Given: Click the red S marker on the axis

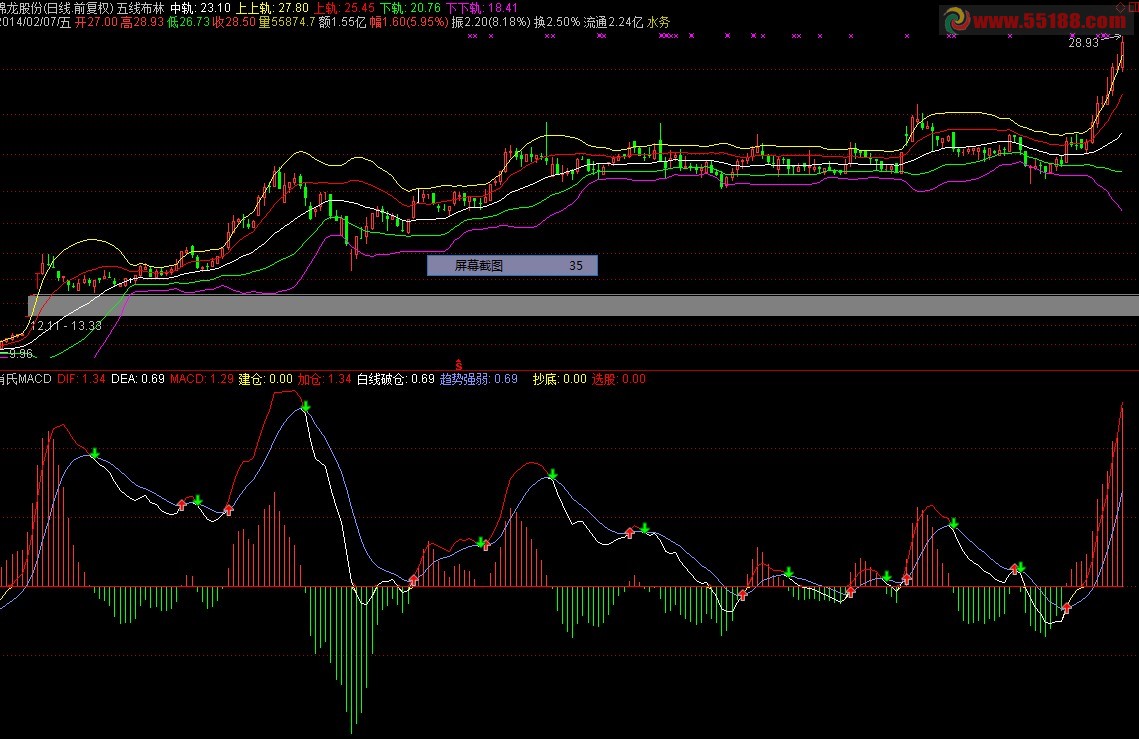Looking at the screenshot, I should [458, 365].
